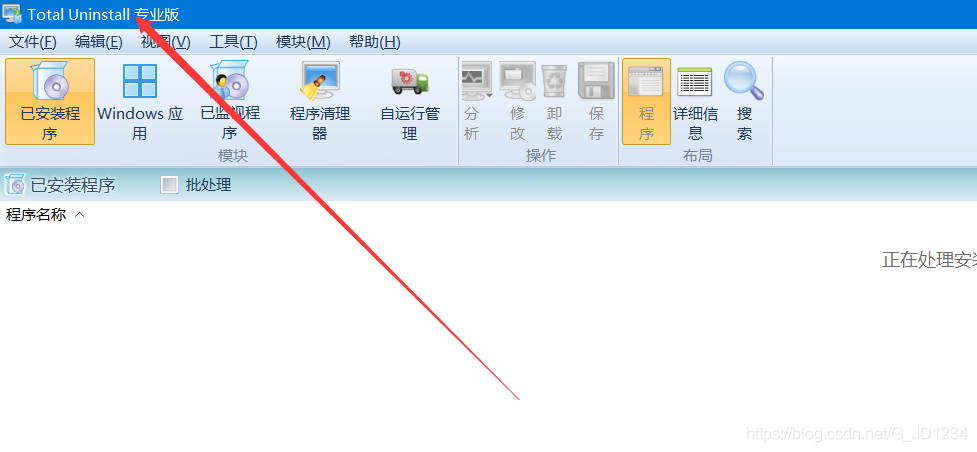The image size is (977, 452).
Task: Open the 编辑(E) menu
Action: click(x=98, y=42)
